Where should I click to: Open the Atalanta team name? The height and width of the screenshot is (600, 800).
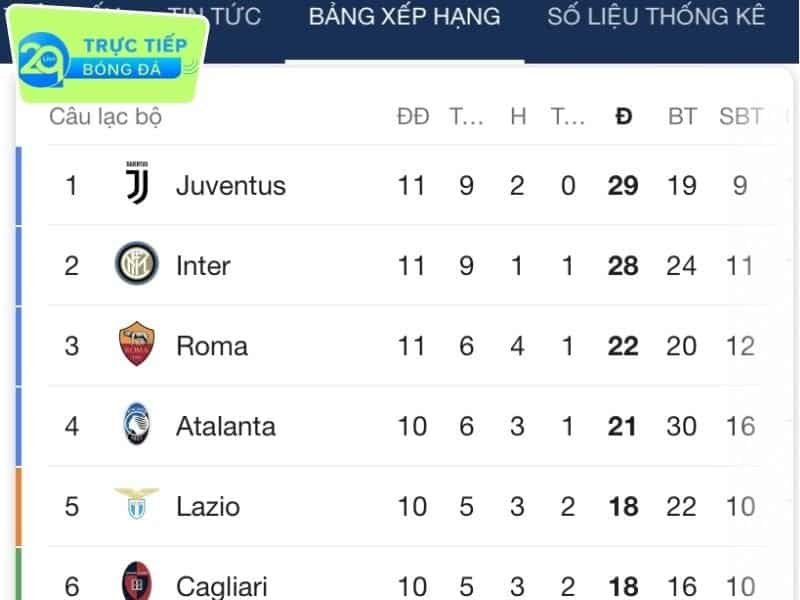226,426
